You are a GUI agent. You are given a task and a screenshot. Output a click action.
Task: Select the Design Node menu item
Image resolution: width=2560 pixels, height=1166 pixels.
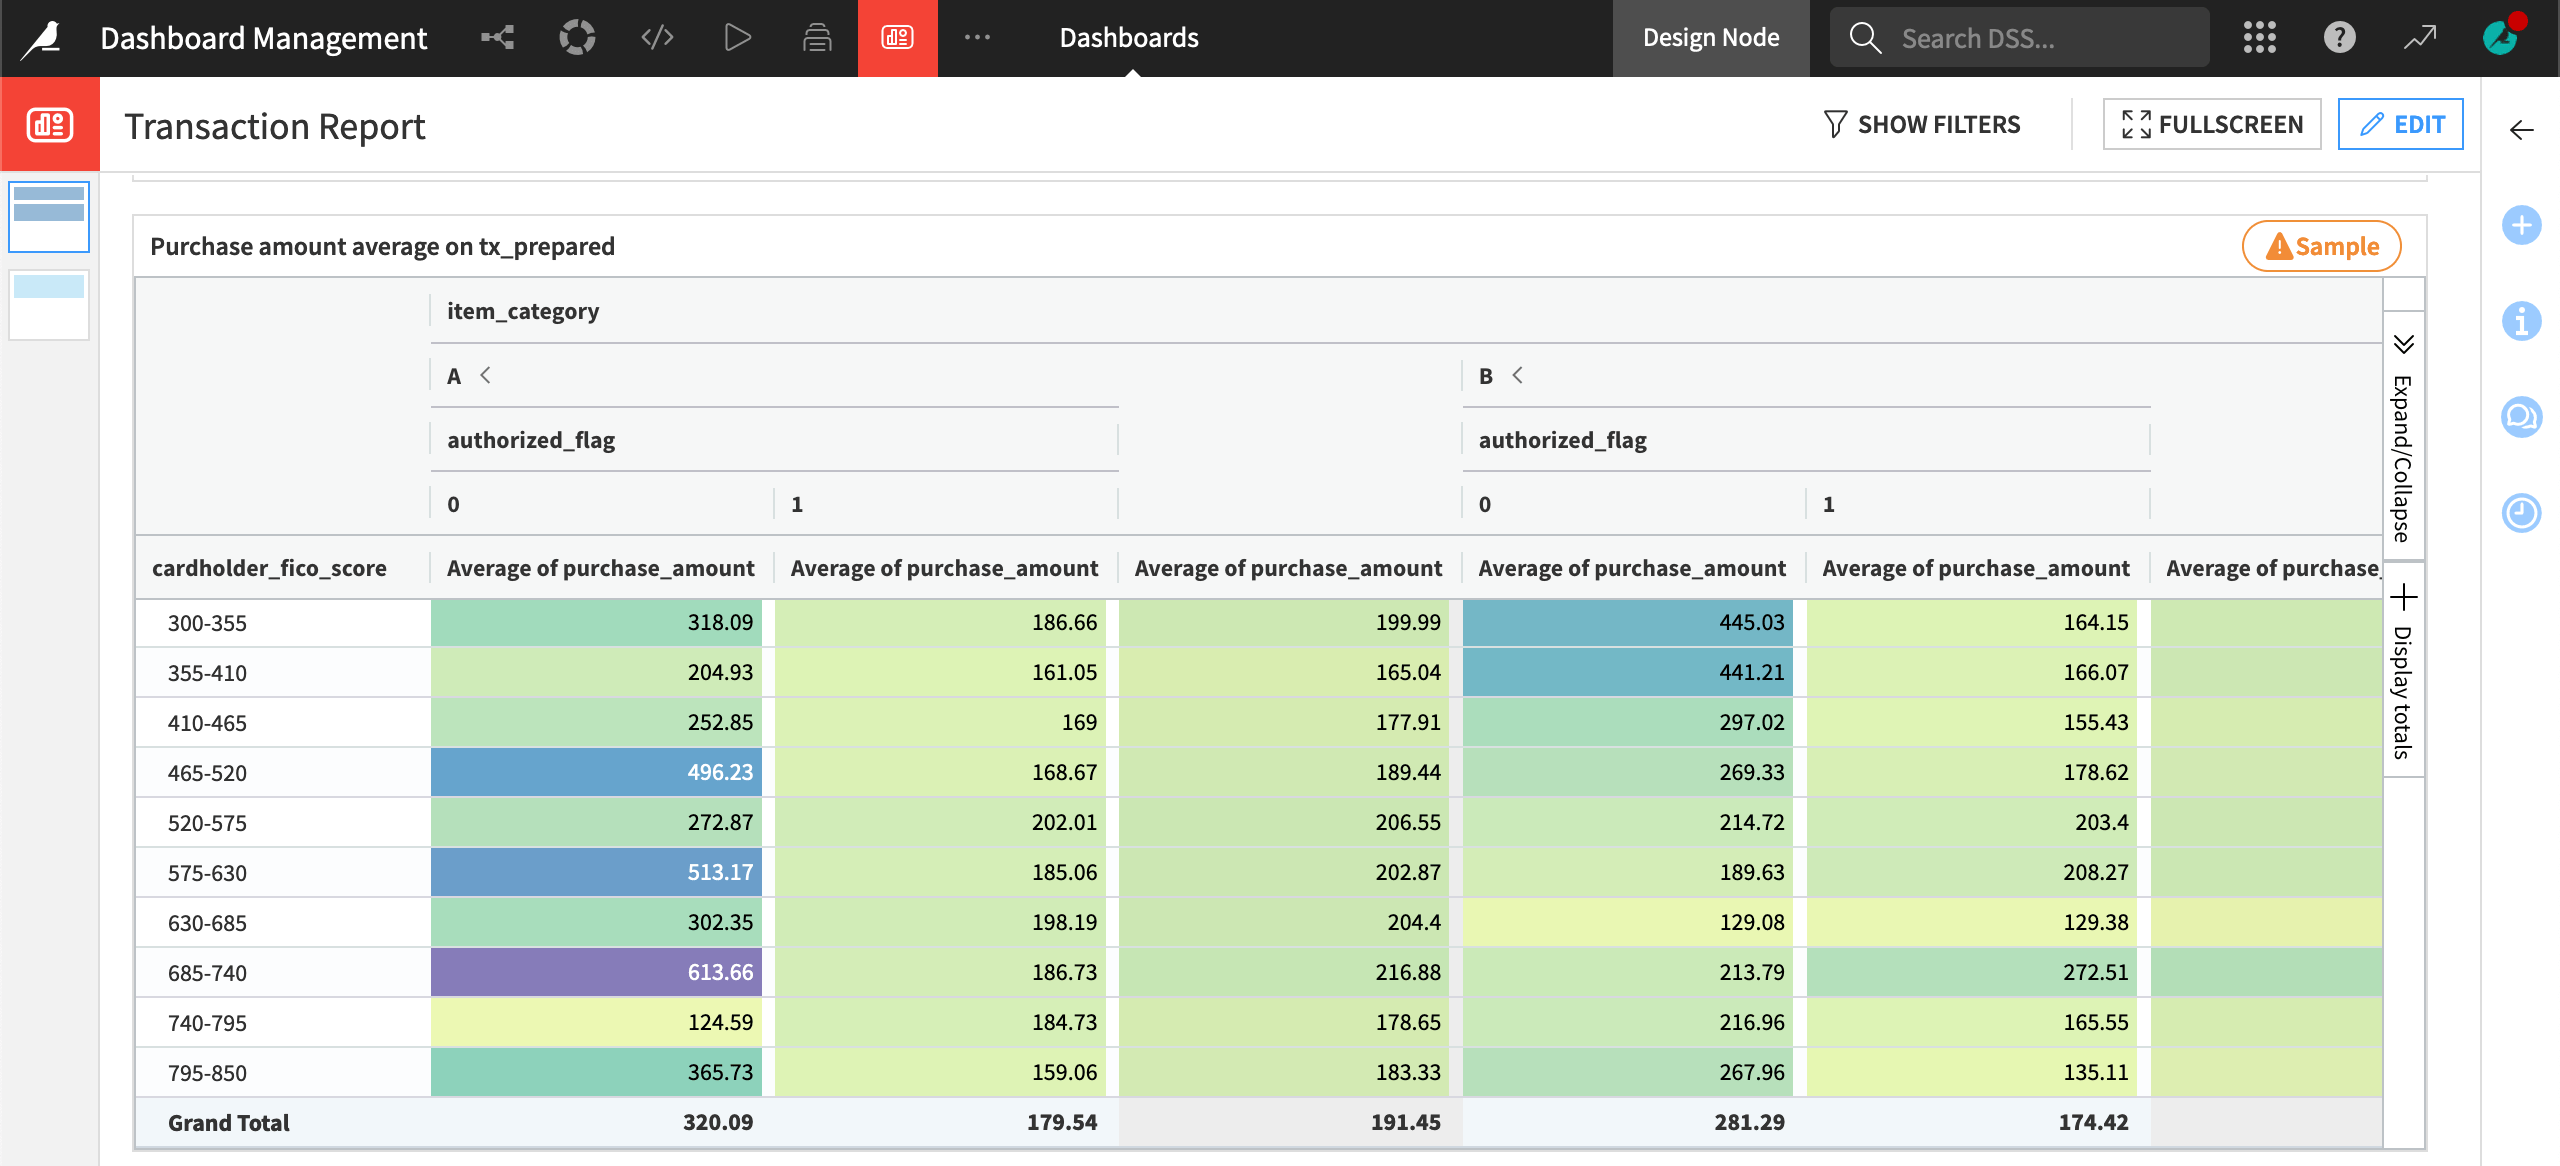click(1711, 36)
